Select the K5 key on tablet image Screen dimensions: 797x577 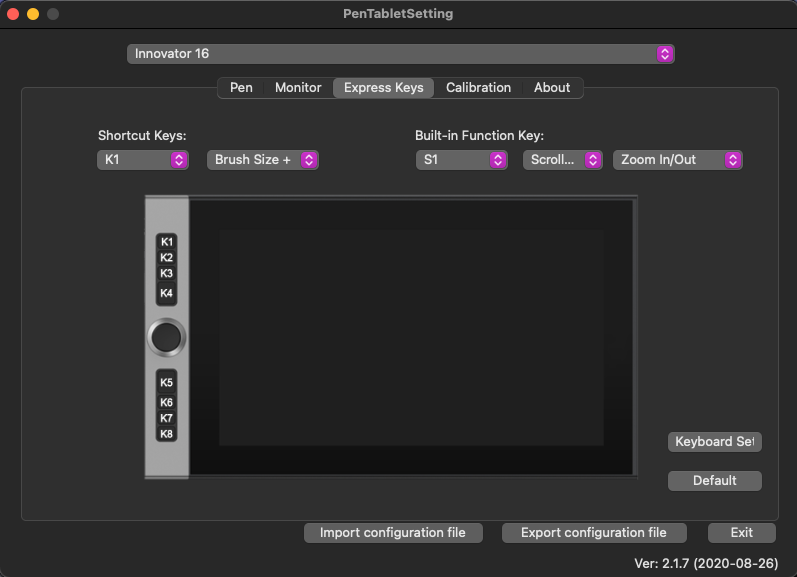pos(166,382)
